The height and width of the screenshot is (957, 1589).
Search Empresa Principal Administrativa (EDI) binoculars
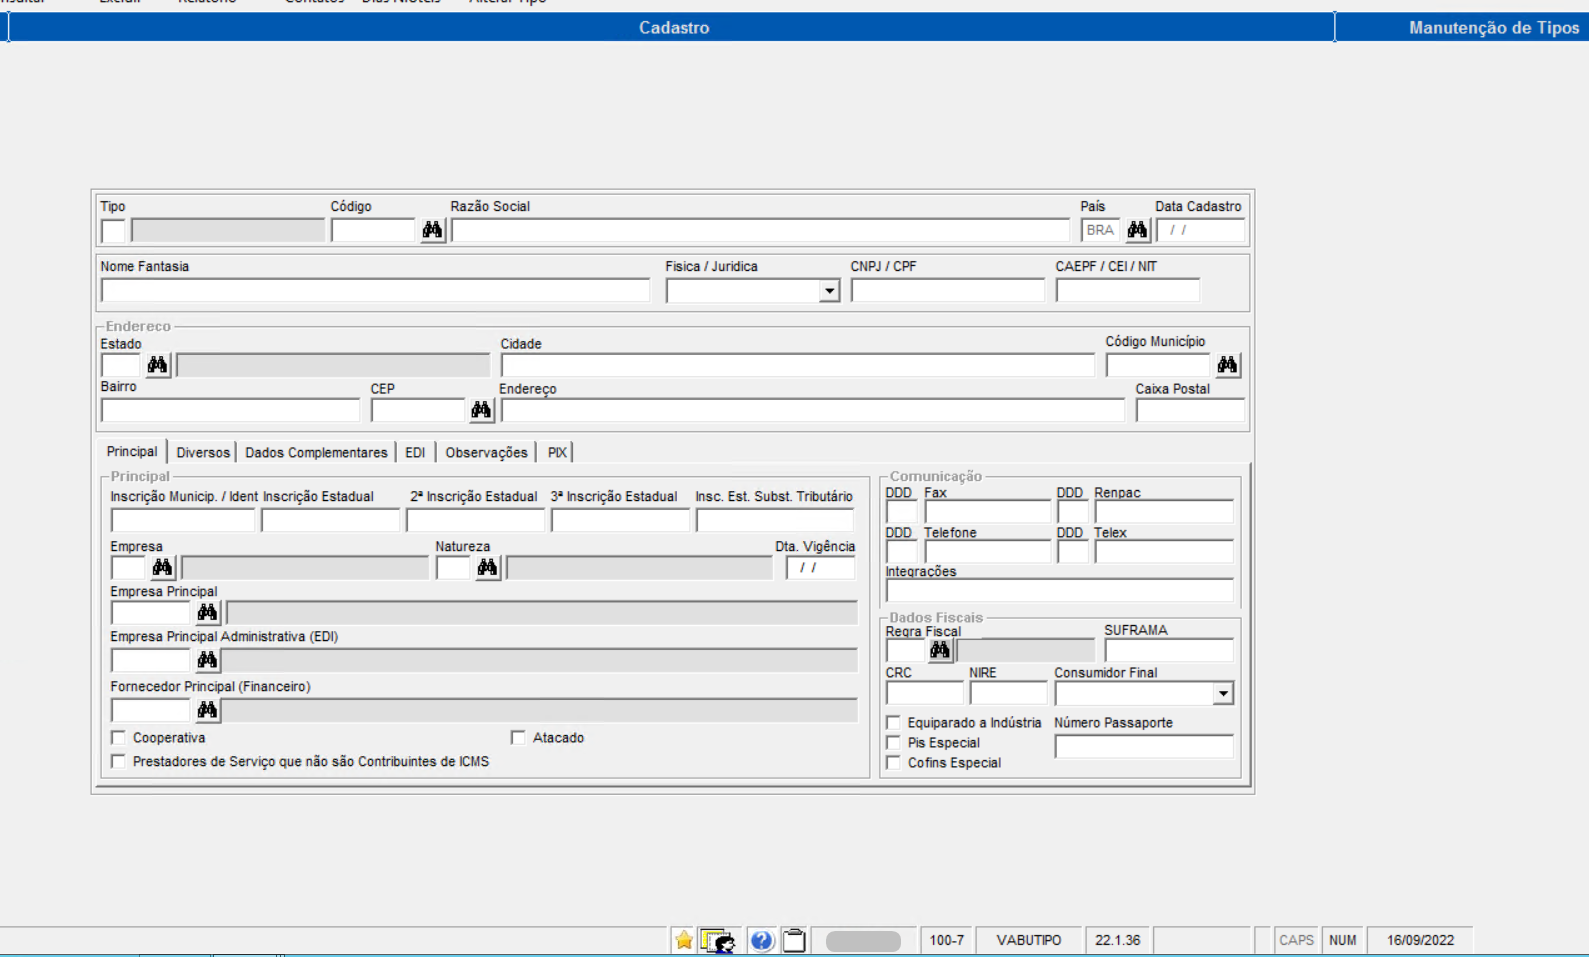pyautogui.click(x=207, y=660)
